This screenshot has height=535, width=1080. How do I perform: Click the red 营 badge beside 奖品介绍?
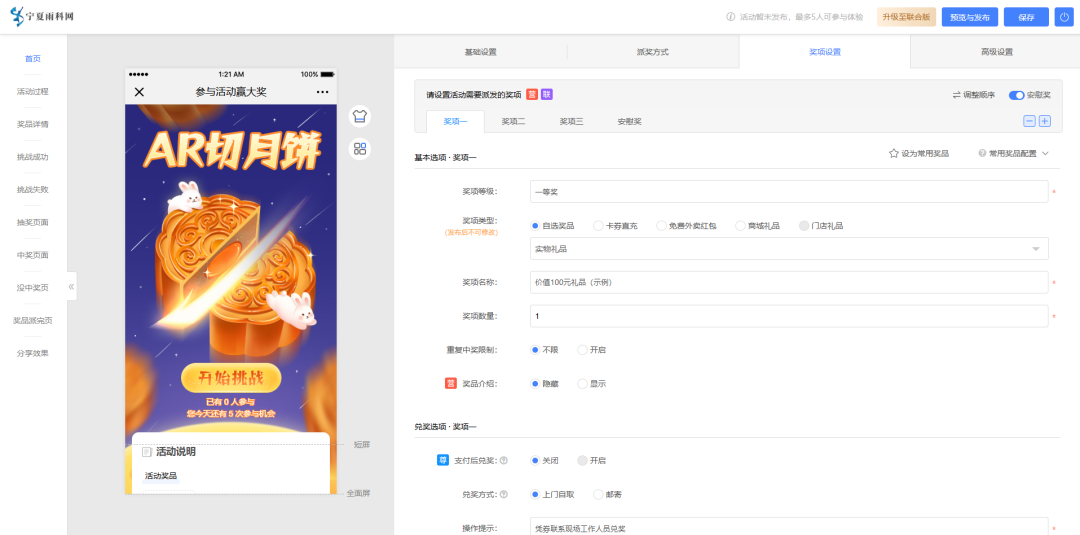(450, 384)
